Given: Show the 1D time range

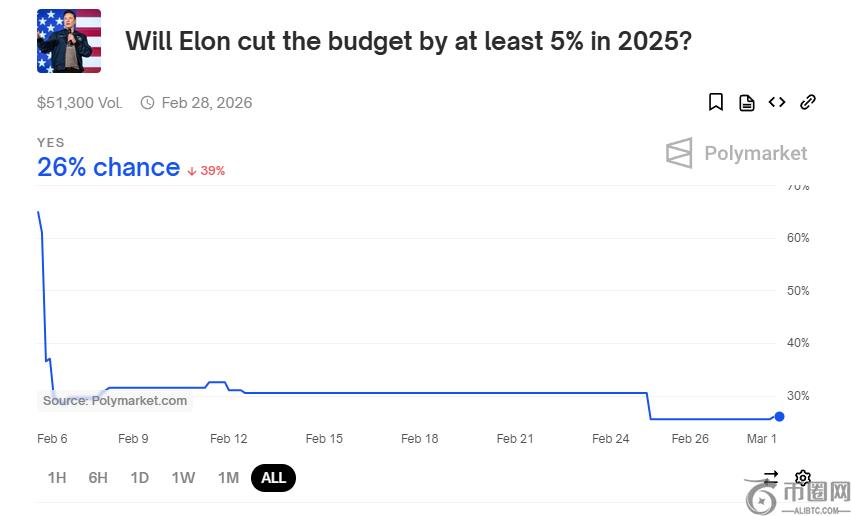Looking at the screenshot, I should (140, 478).
